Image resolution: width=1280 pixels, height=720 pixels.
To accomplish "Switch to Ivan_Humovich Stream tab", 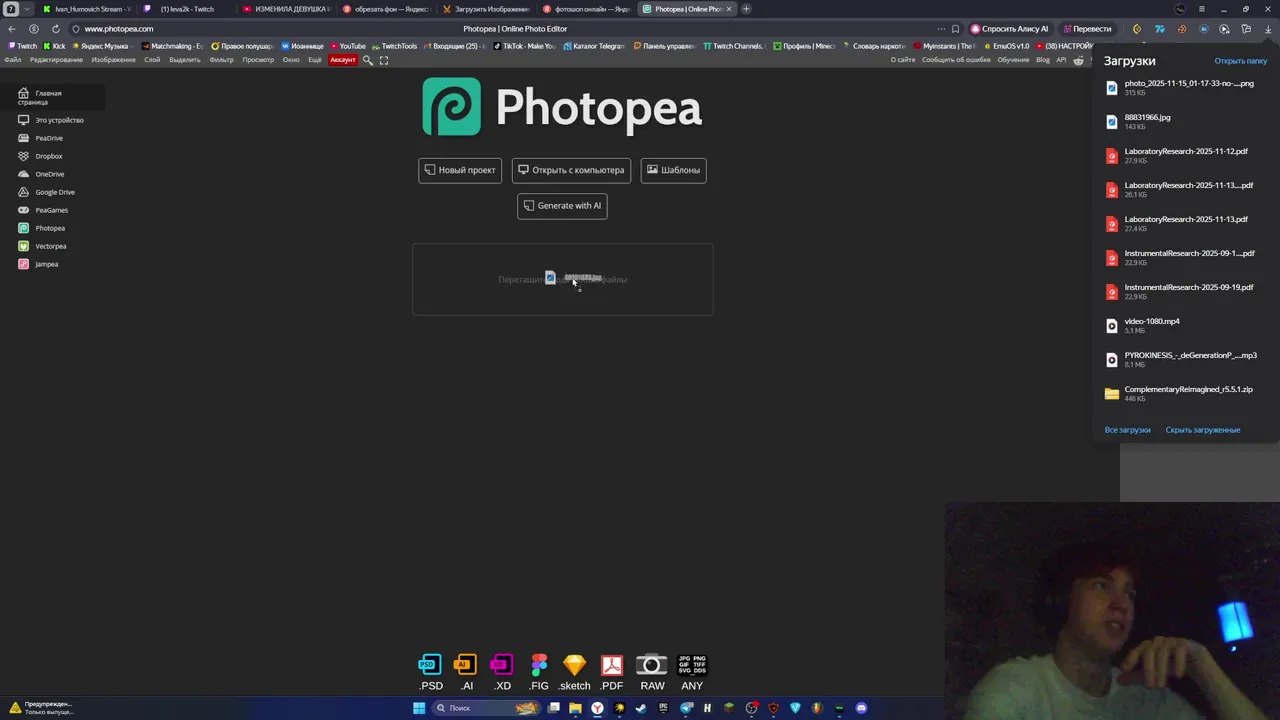I will coord(87,9).
